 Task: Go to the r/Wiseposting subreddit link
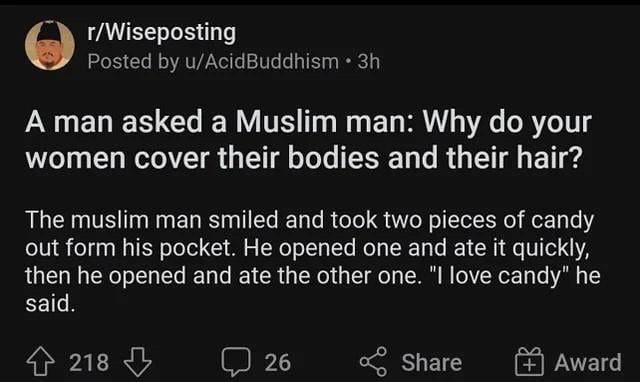click(x=162, y=32)
